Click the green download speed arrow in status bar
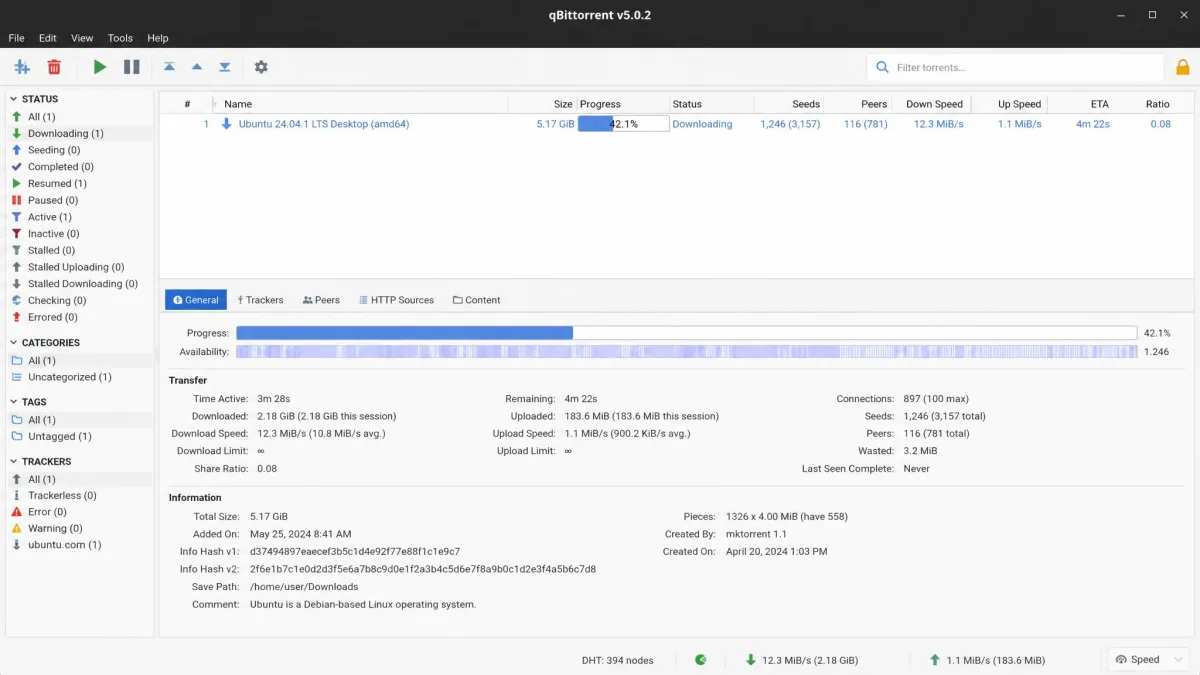1200x675 pixels. click(x=751, y=660)
